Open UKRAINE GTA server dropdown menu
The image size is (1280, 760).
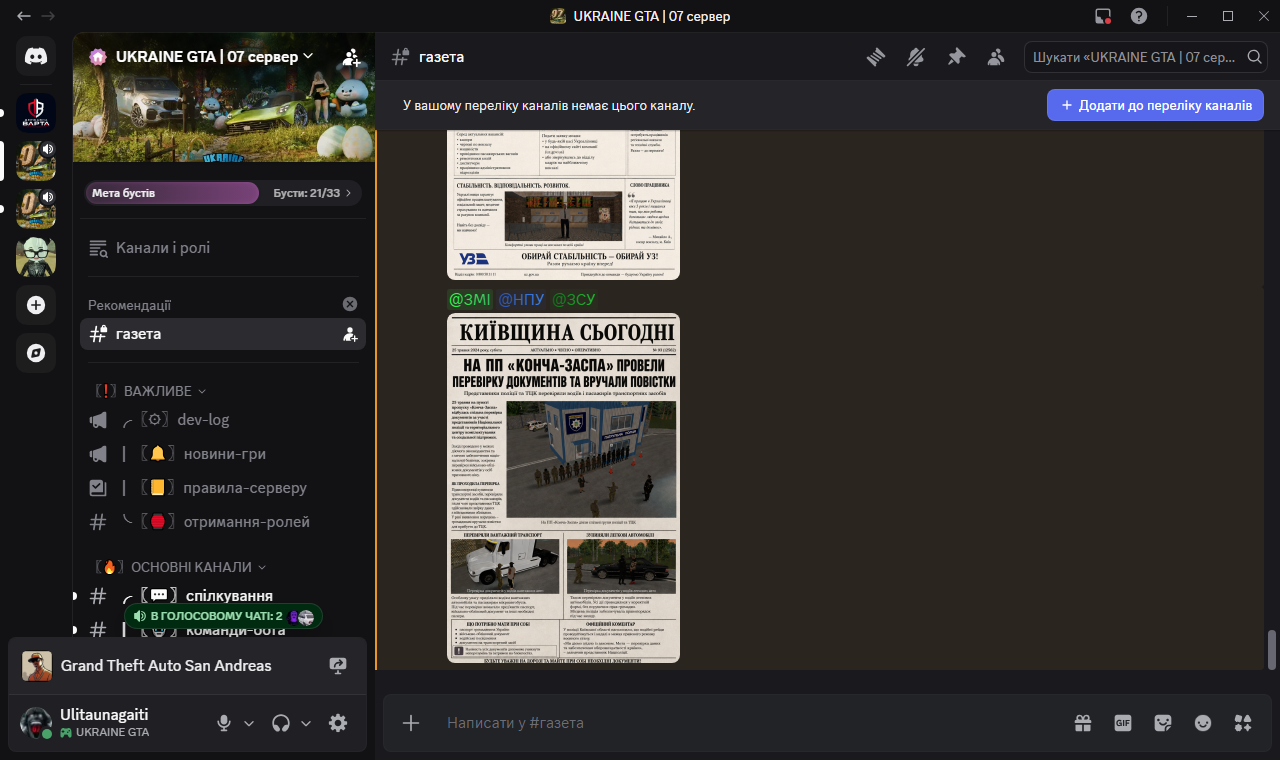(215, 57)
